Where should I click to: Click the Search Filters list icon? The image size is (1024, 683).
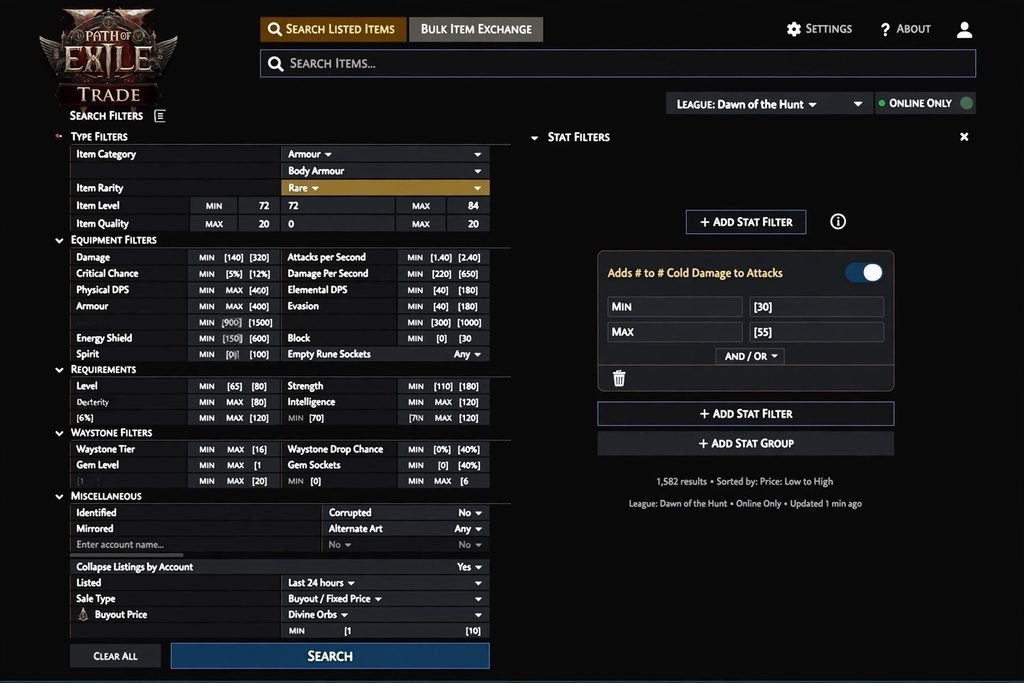(159, 116)
